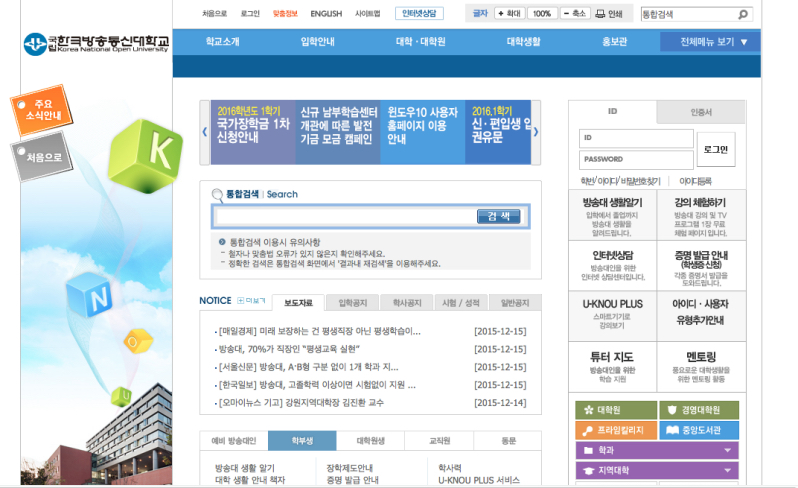Open the 대학 · 대학원 main menu

click(420, 42)
